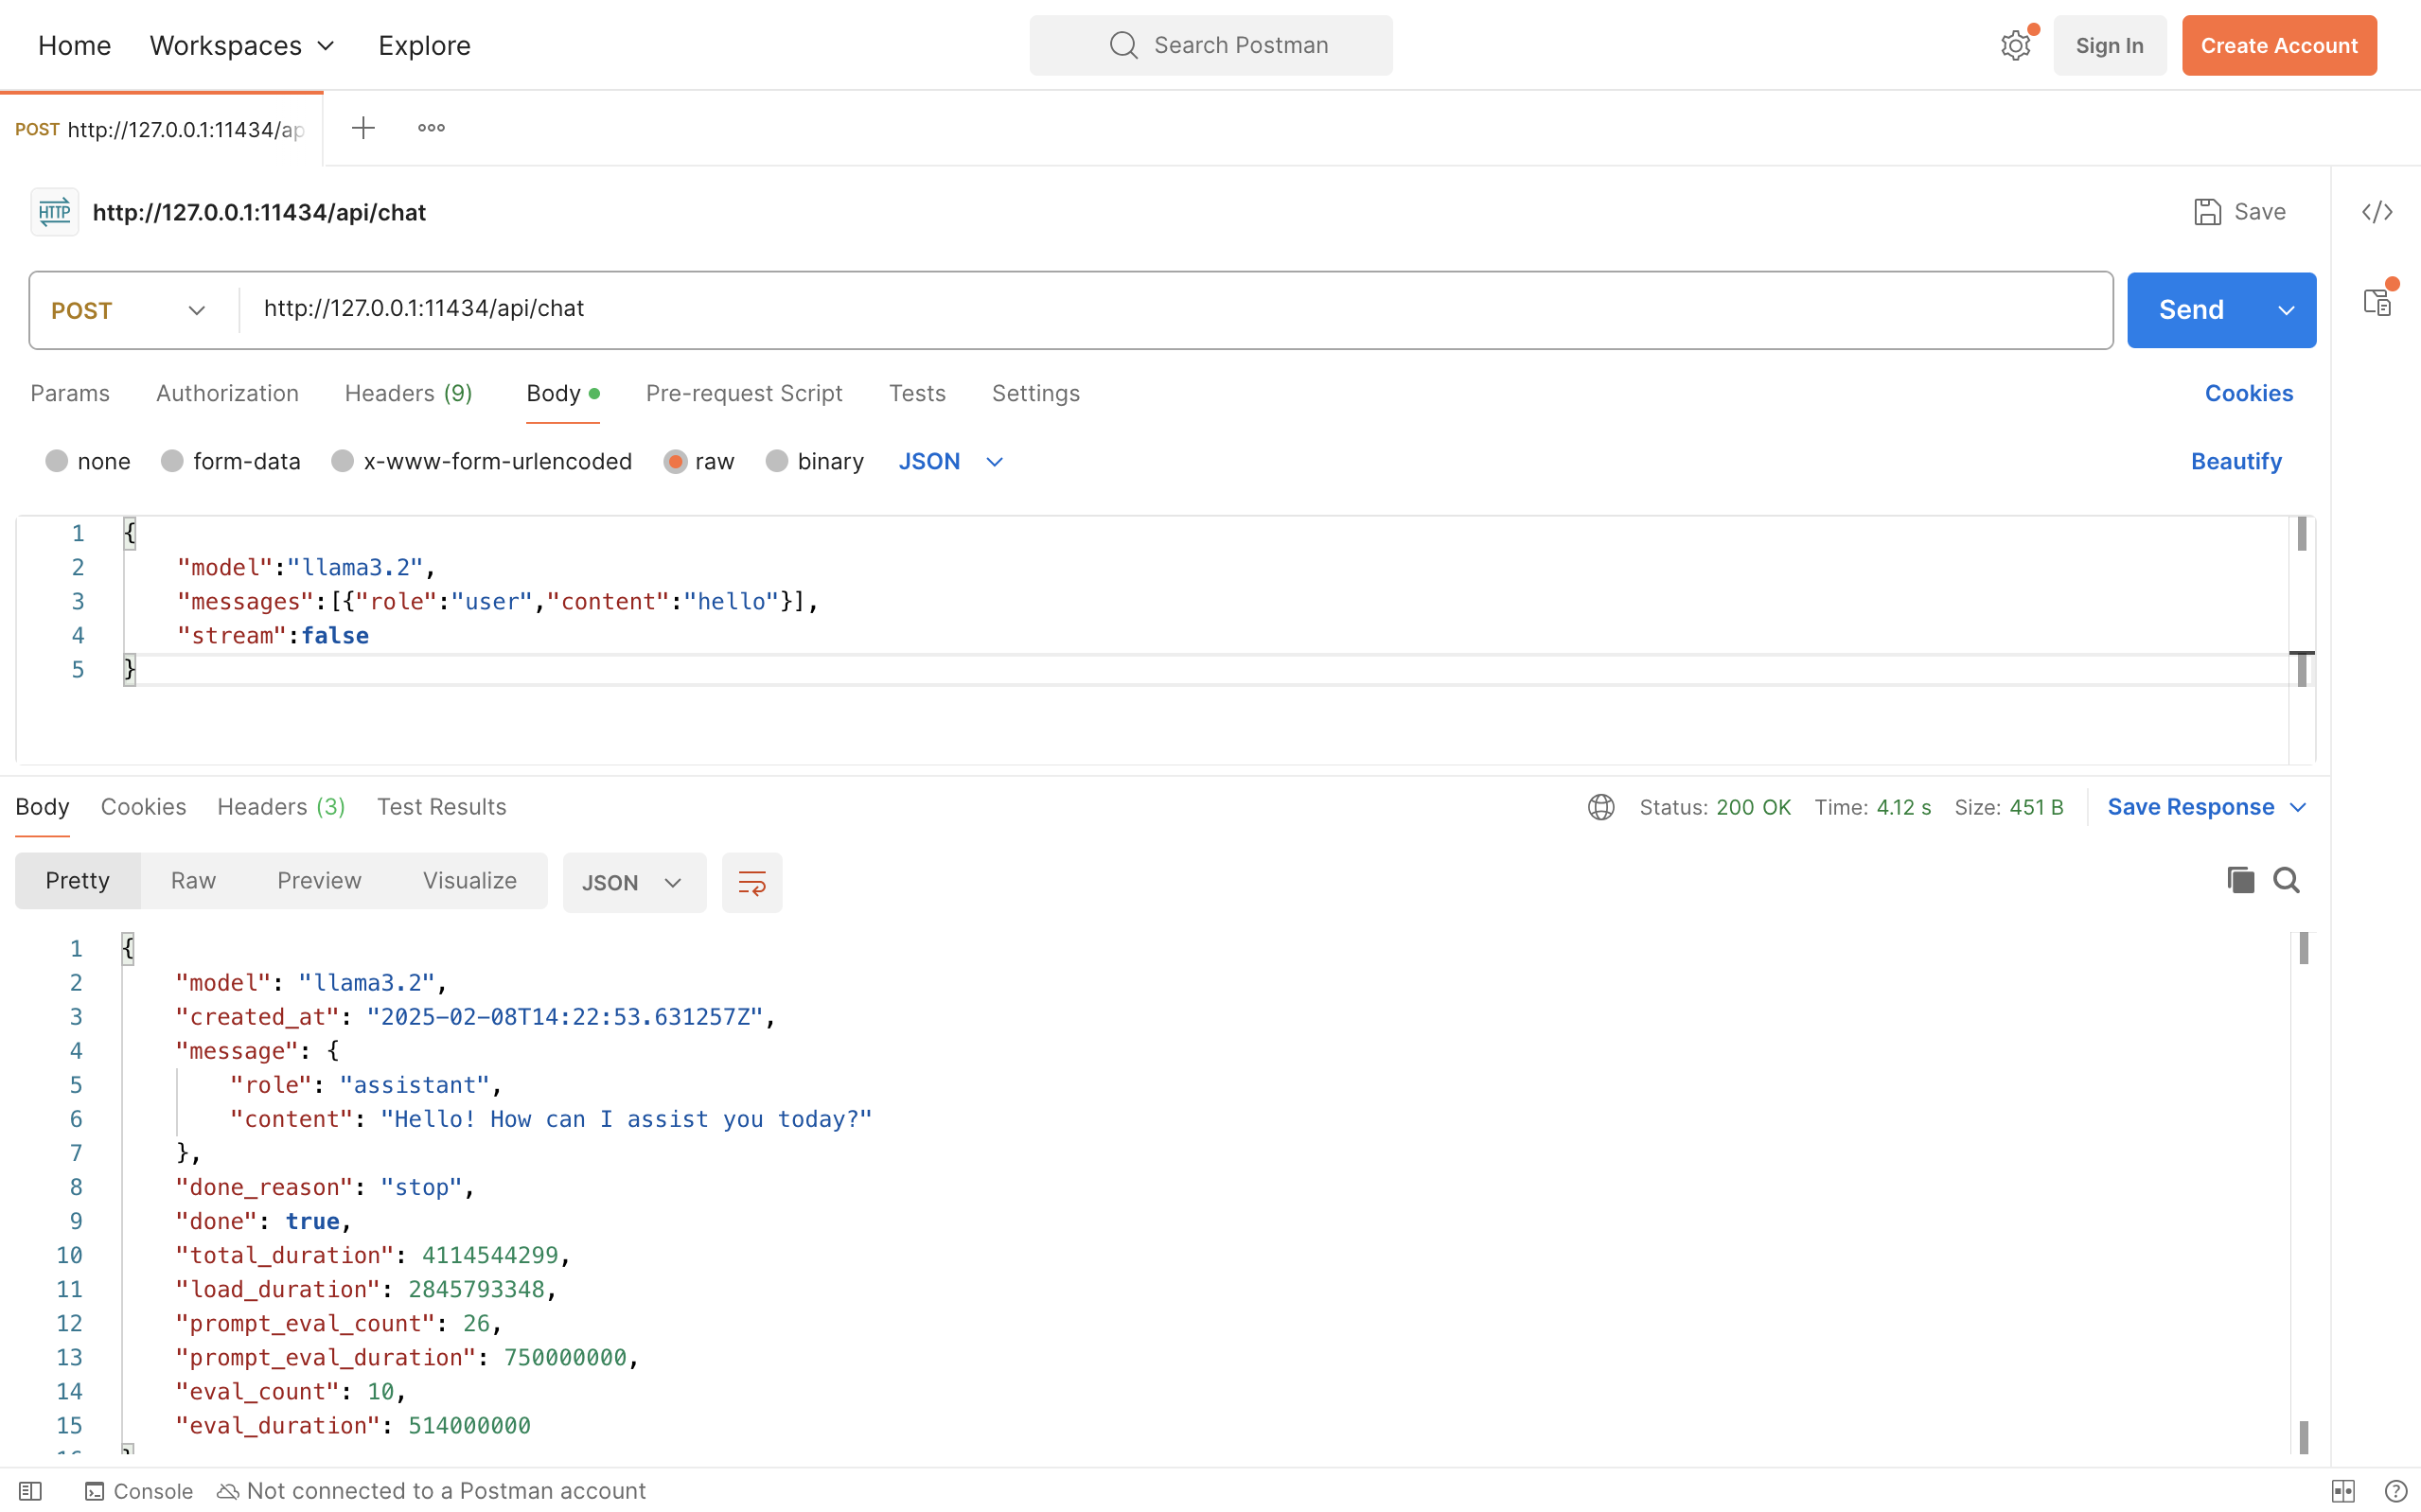Select the binary body radio option
Image resolution: width=2421 pixels, height=1512 pixels.
point(777,461)
